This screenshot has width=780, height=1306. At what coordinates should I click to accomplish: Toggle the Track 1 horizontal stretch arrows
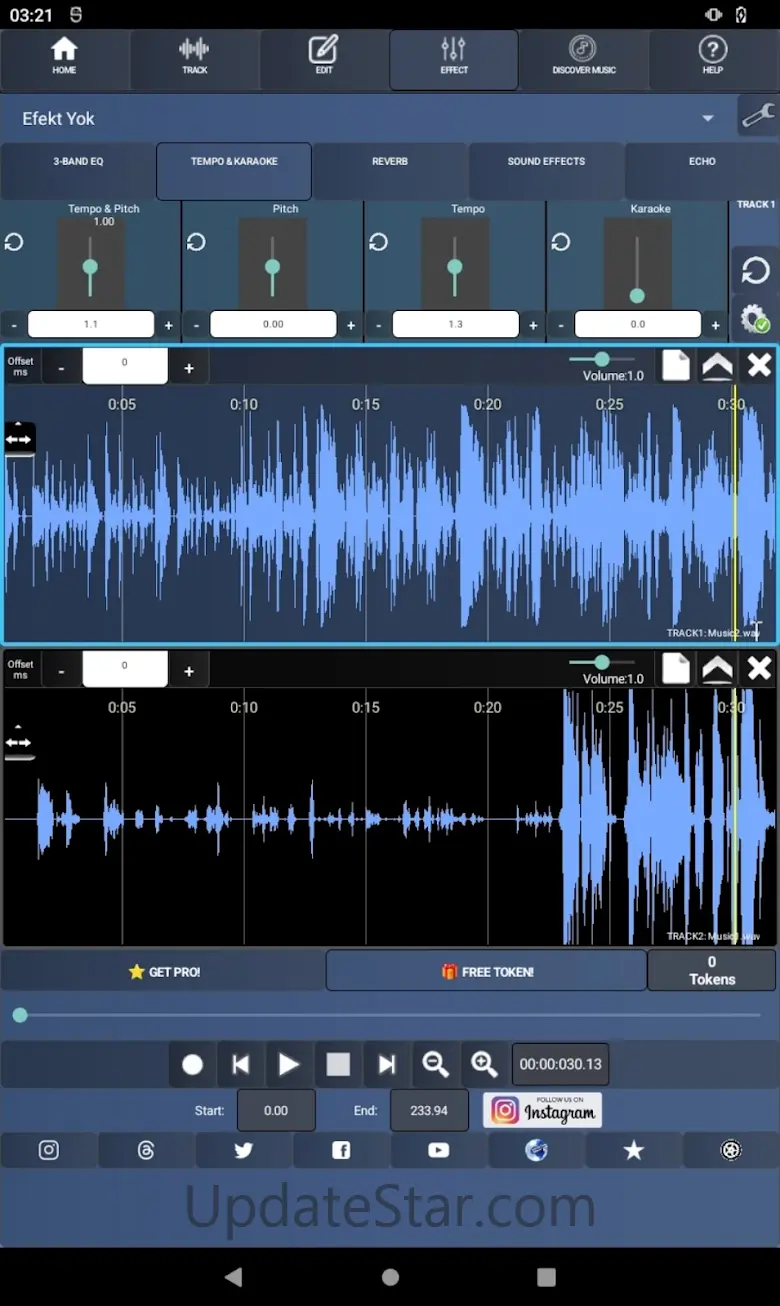click(x=19, y=439)
